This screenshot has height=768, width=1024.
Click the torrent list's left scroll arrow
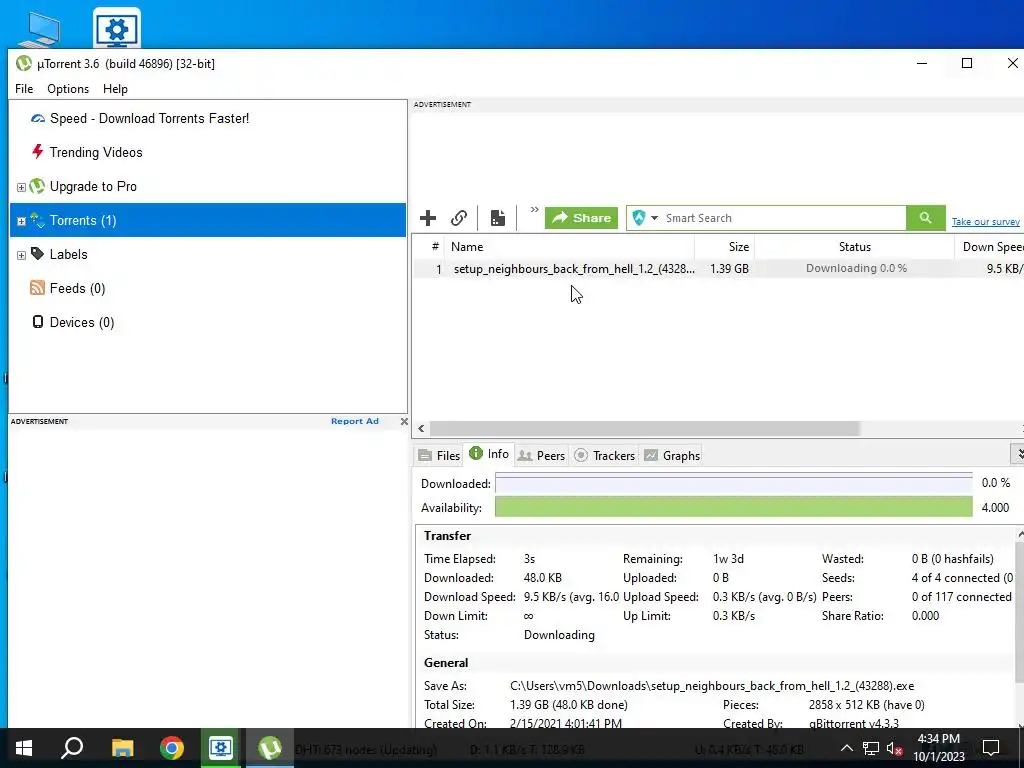click(421, 428)
